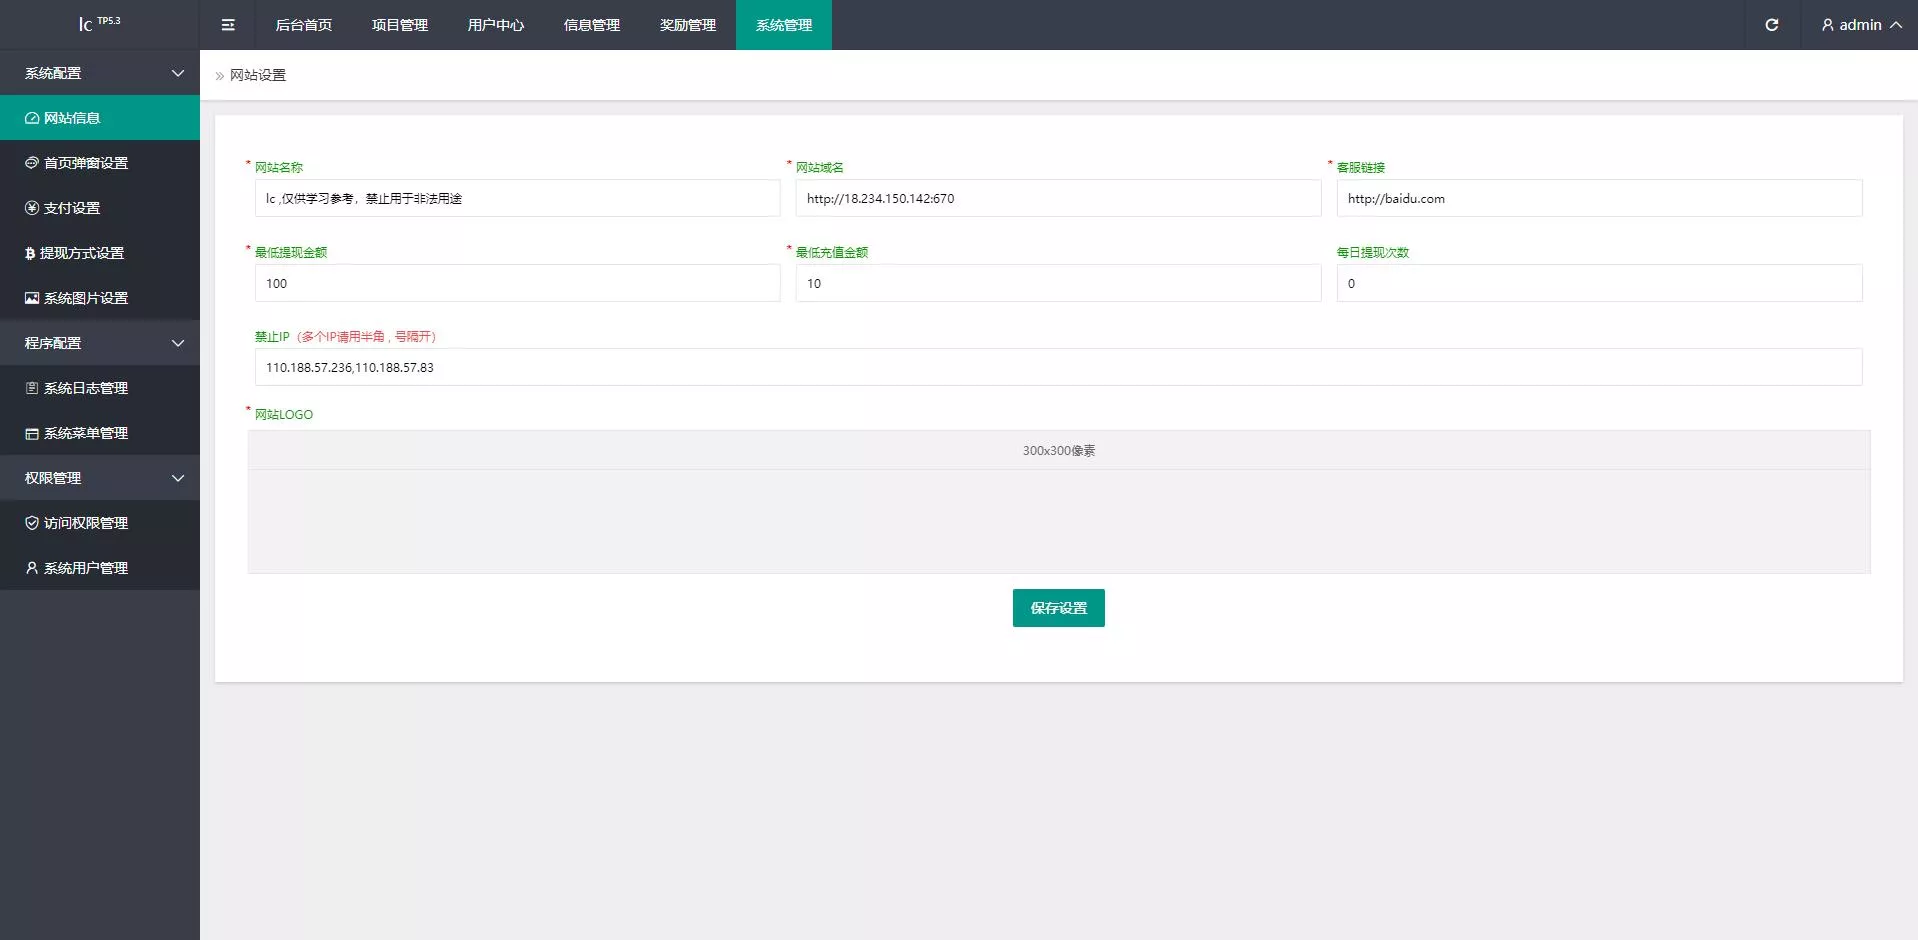Image resolution: width=1918 pixels, height=940 pixels.
Task: Open 系统图片设置 system image settings
Action: [x=86, y=298]
